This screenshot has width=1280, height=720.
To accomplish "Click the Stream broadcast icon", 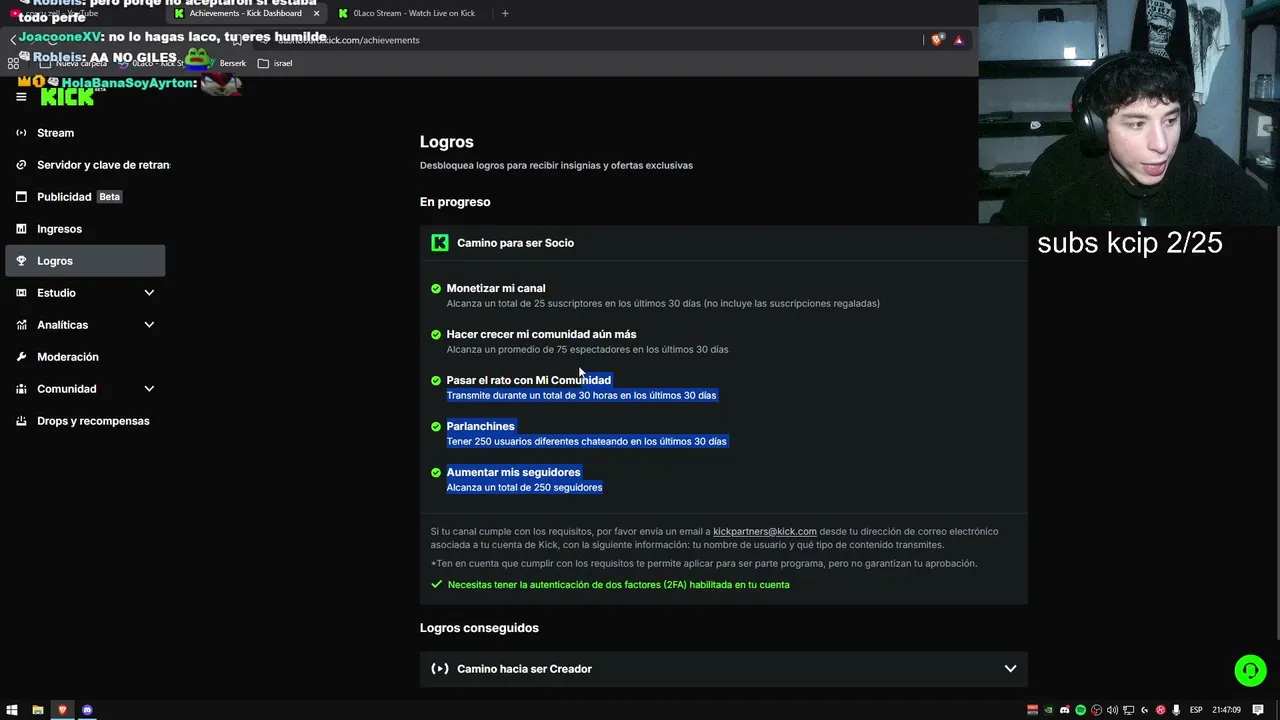I will (21, 133).
